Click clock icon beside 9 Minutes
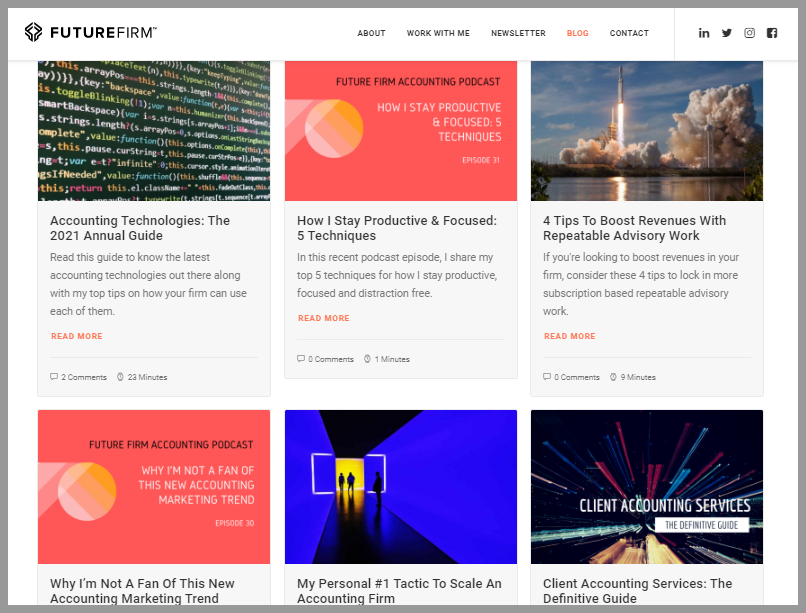 click(x=613, y=377)
